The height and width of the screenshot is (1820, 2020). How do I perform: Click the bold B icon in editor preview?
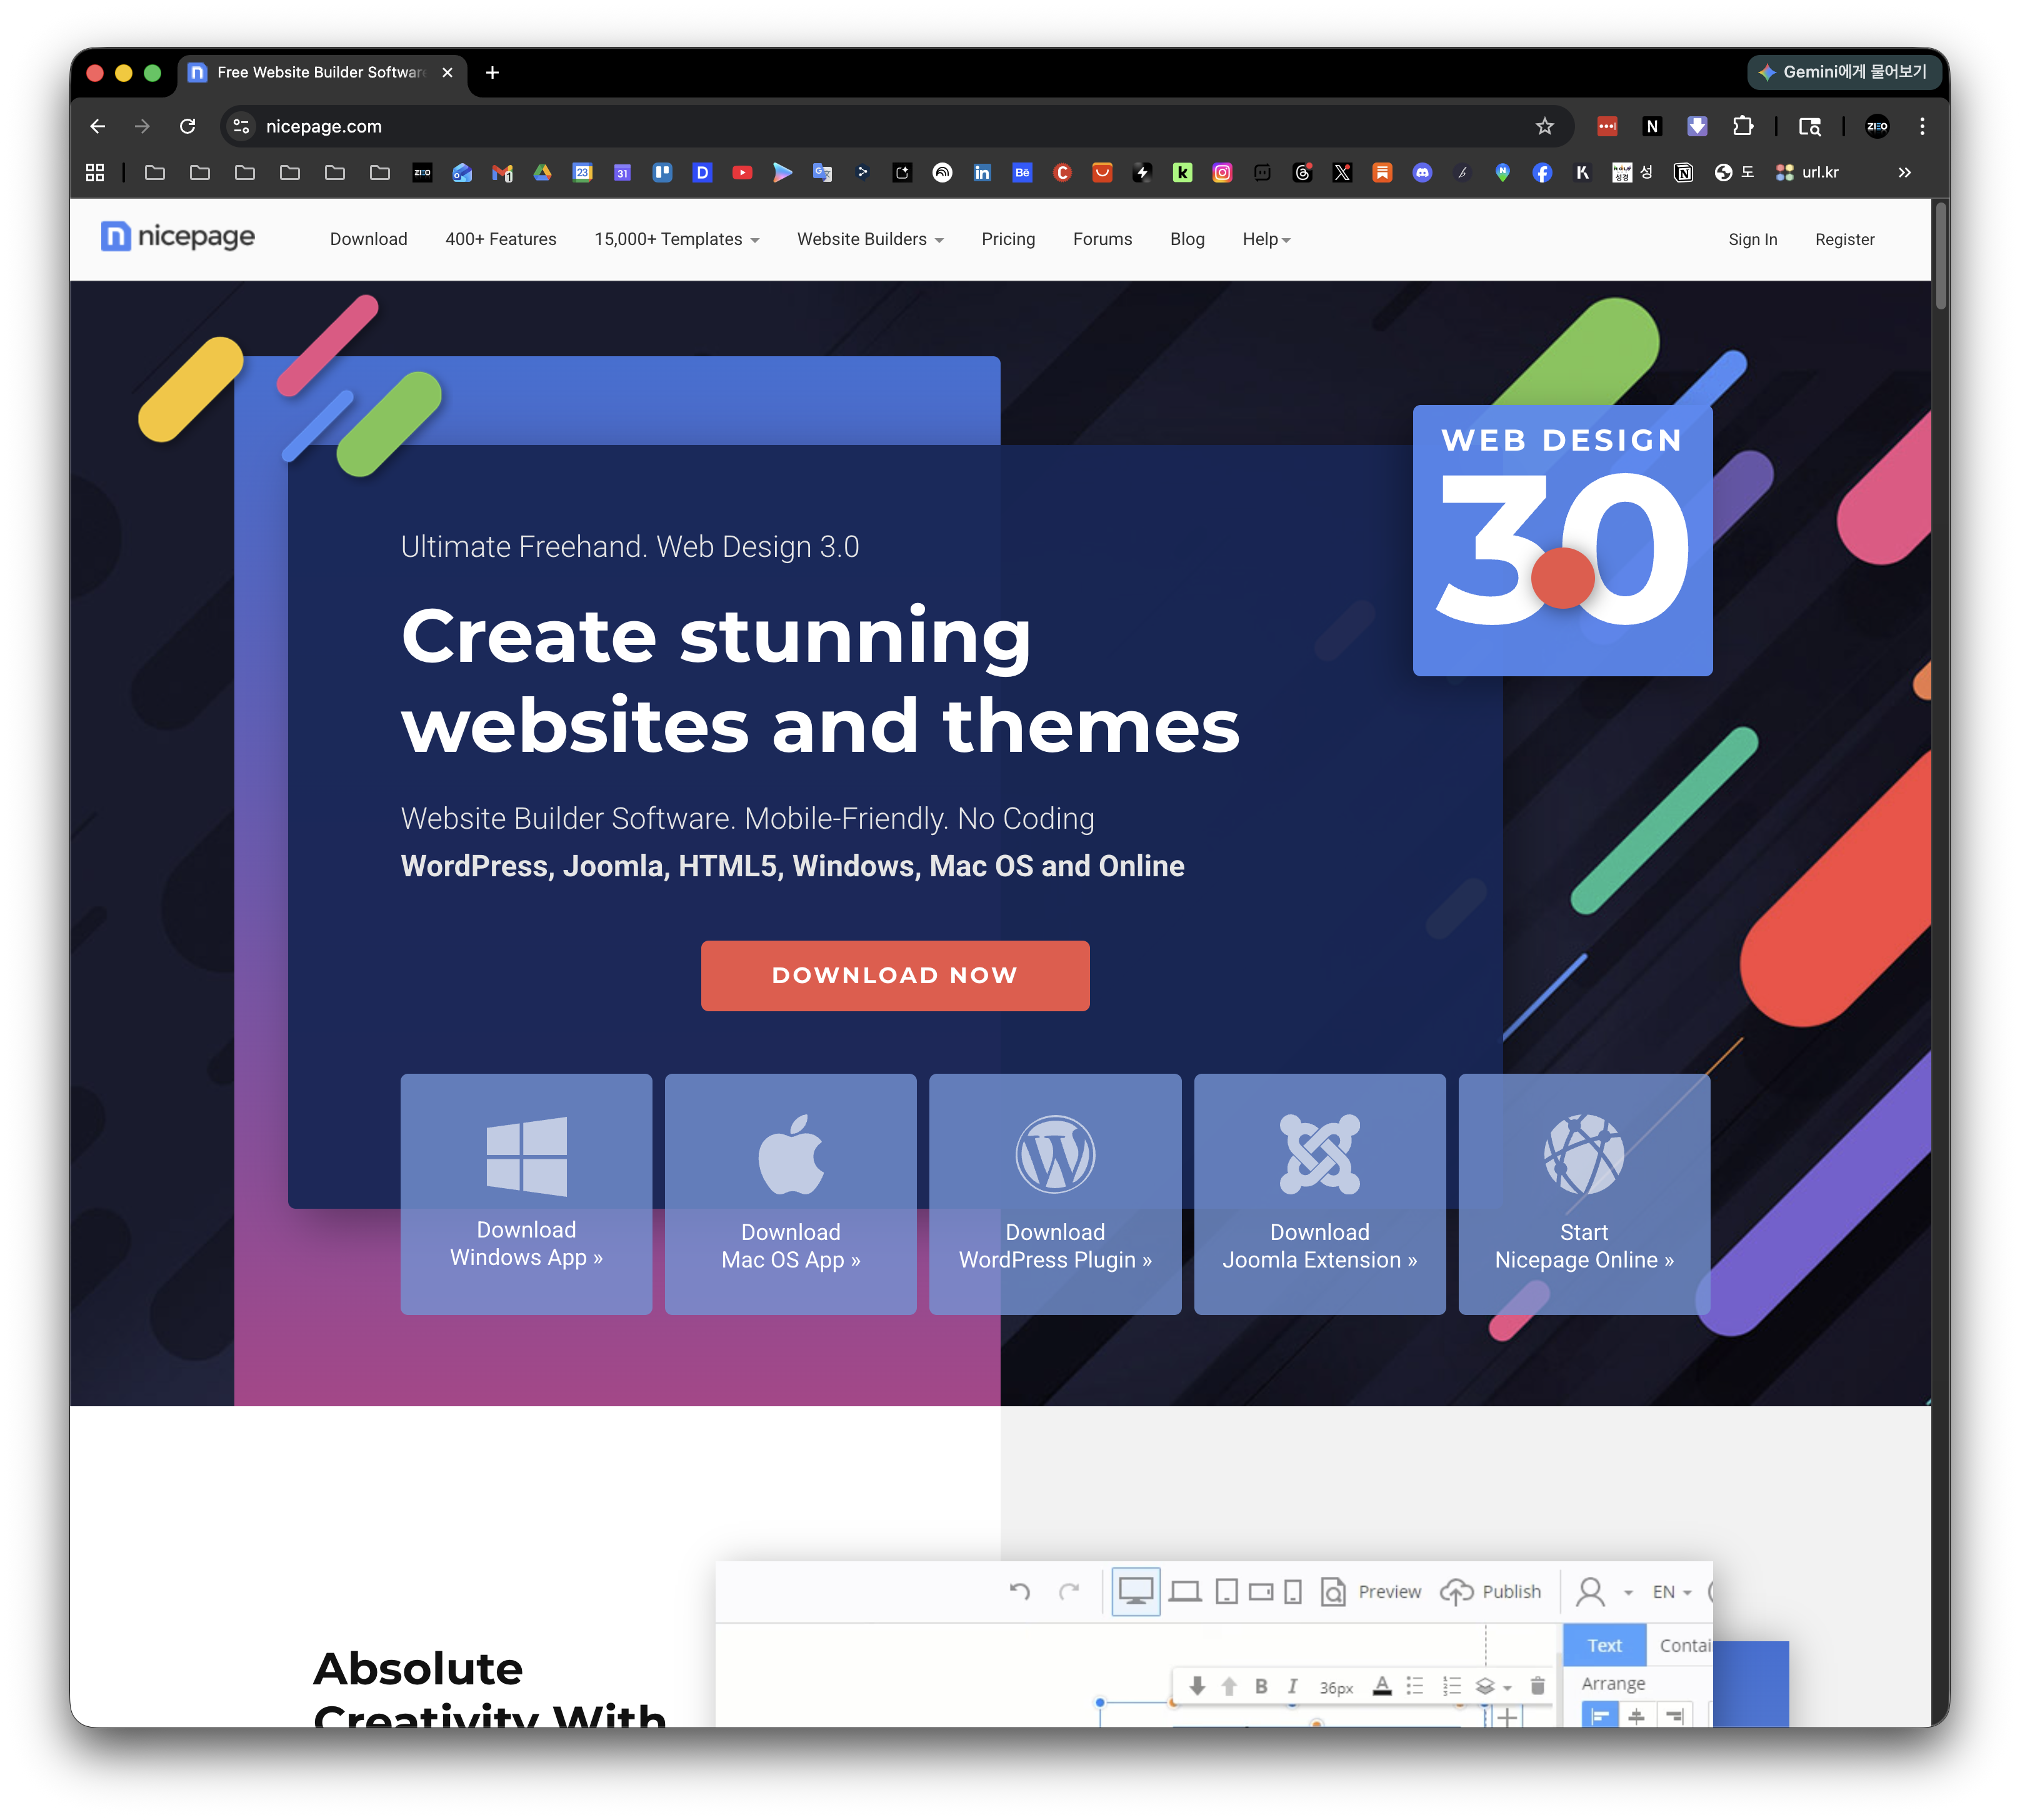1261,1687
